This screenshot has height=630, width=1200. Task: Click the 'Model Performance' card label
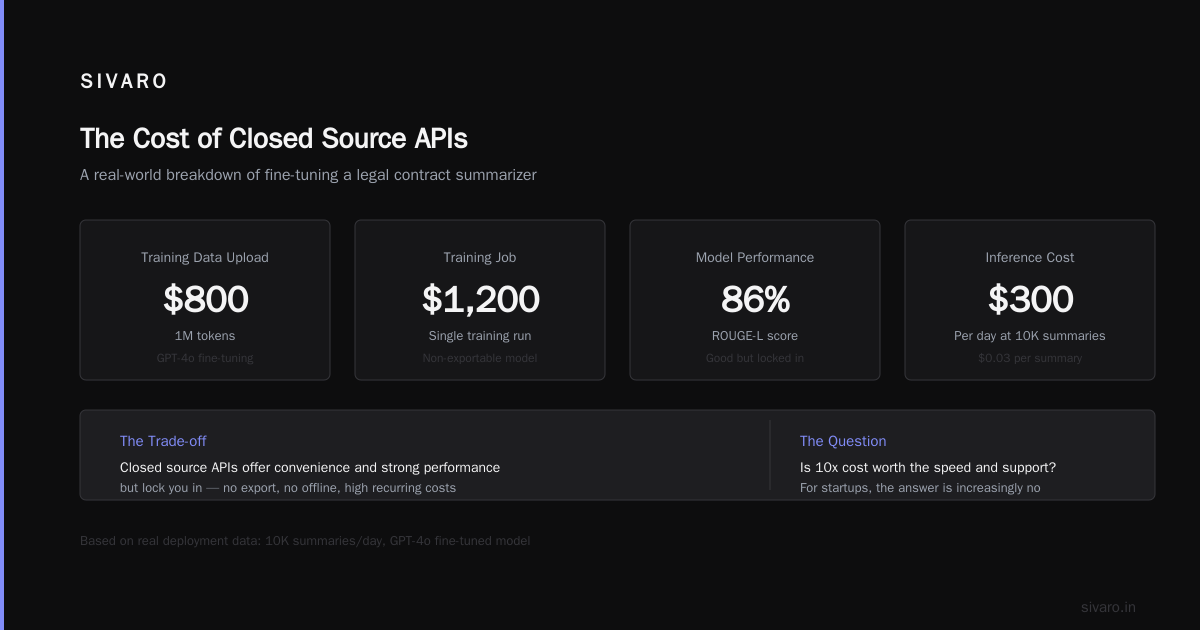tap(755, 257)
